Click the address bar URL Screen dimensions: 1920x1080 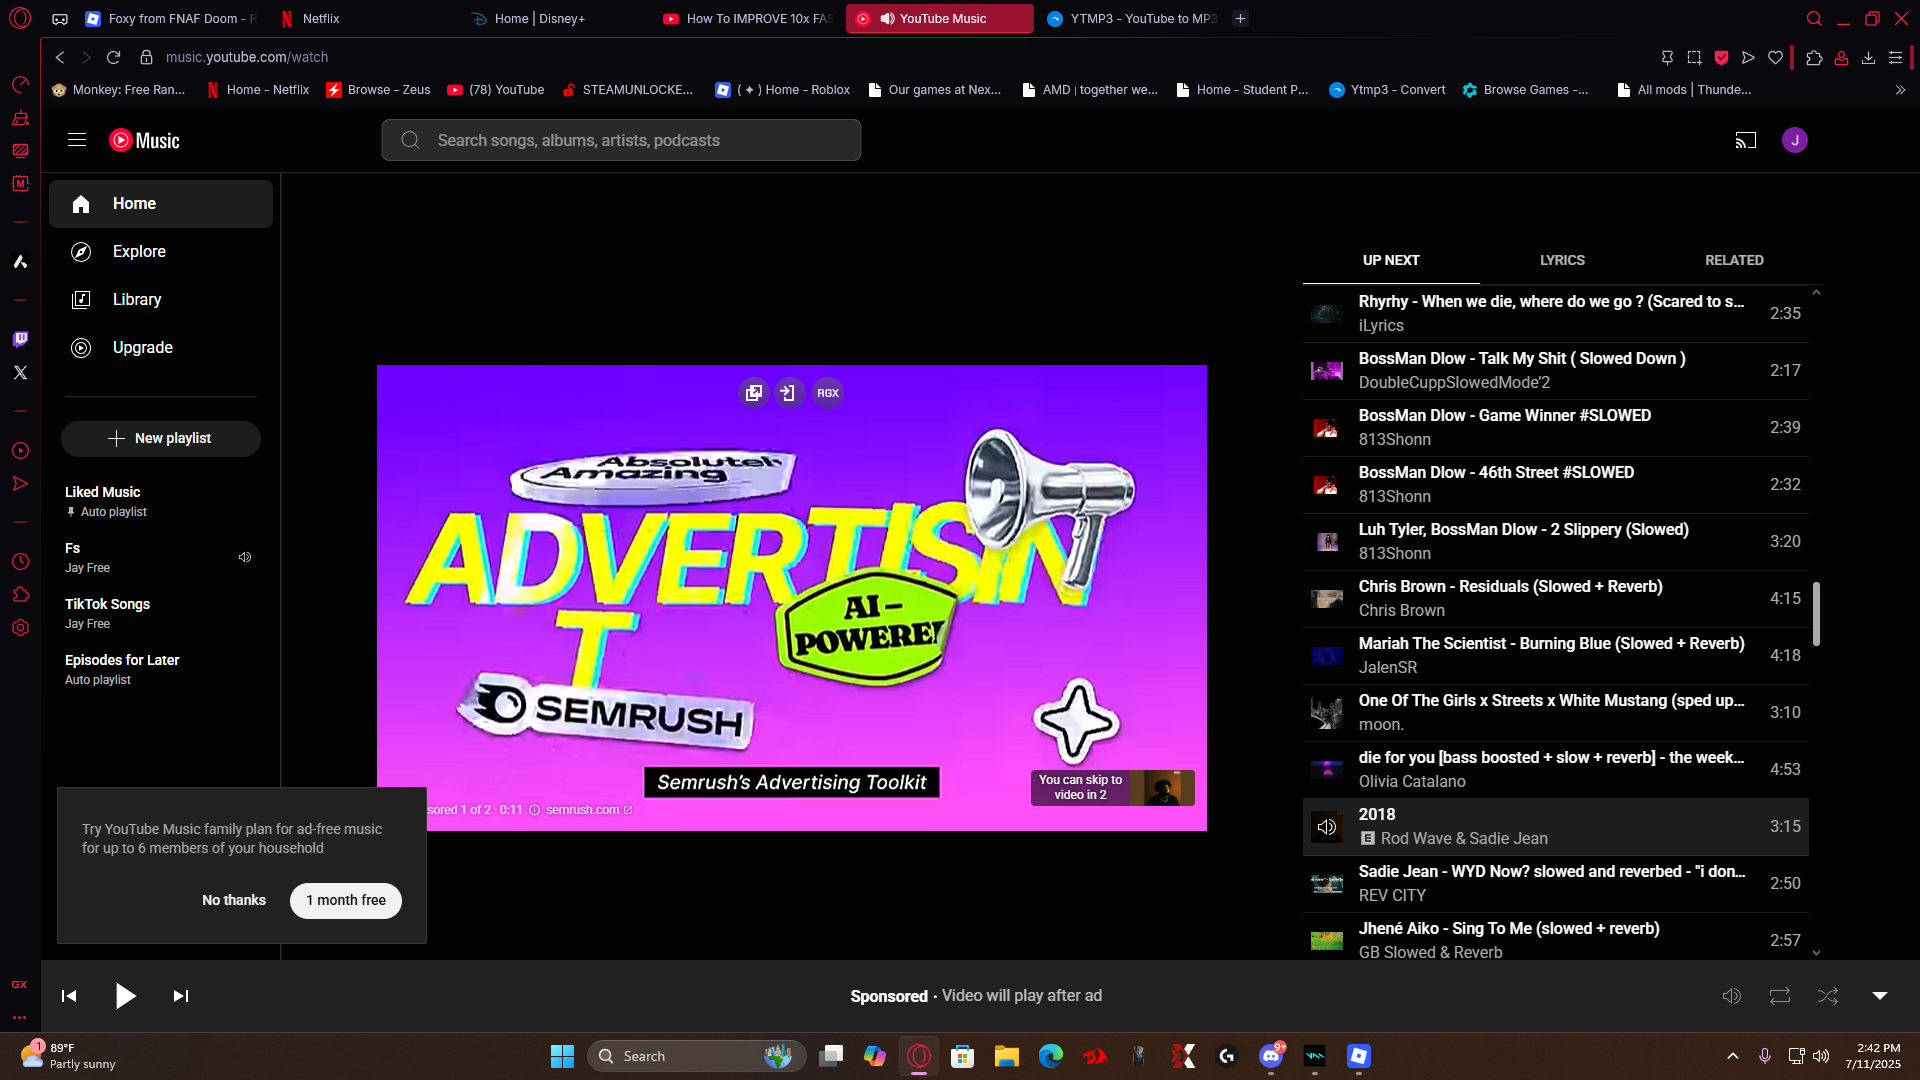tap(247, 58)
